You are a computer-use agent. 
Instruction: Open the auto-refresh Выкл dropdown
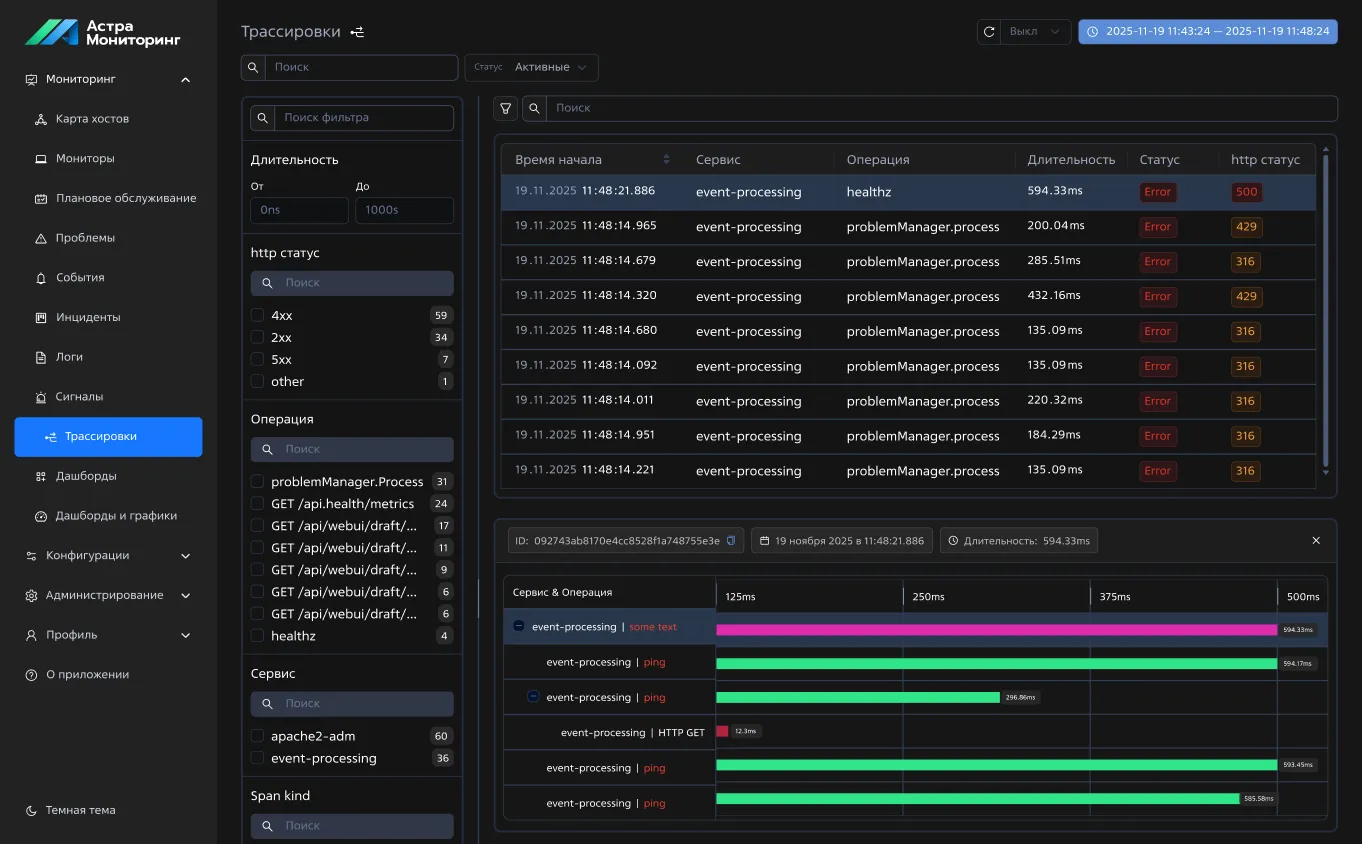1035,32
